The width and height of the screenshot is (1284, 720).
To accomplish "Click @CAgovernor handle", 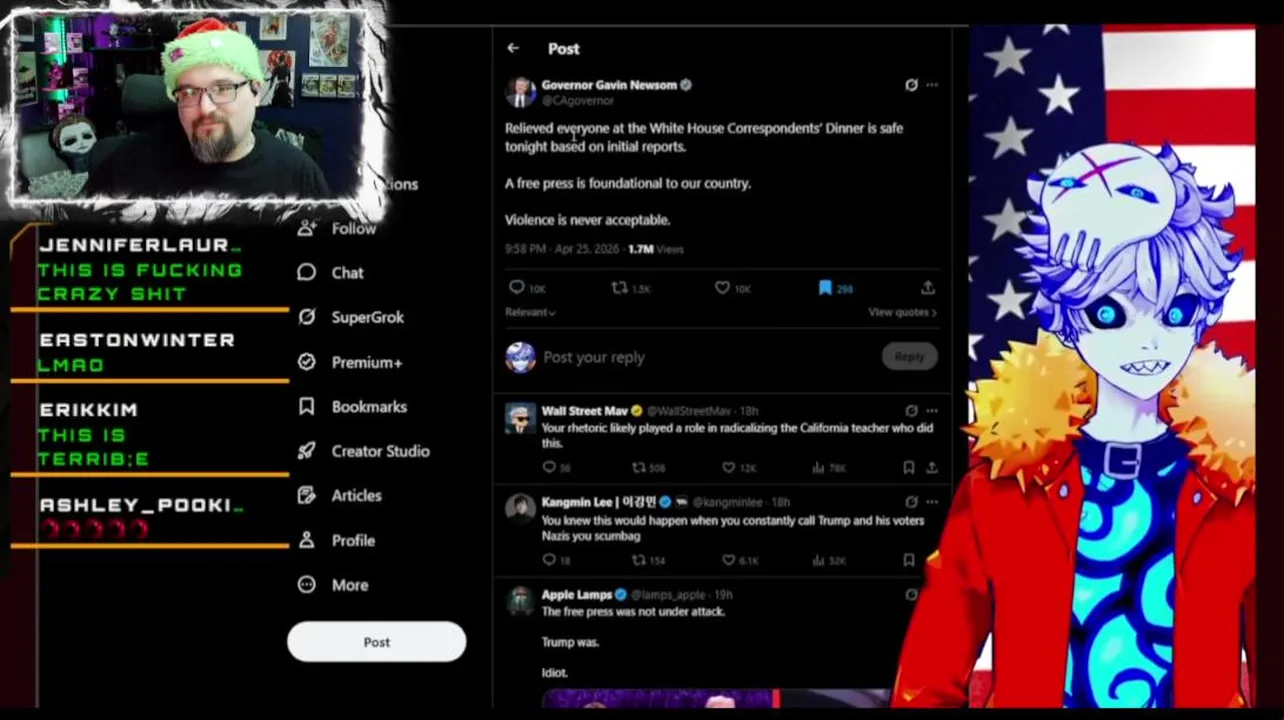I will (x=578, y=101).
